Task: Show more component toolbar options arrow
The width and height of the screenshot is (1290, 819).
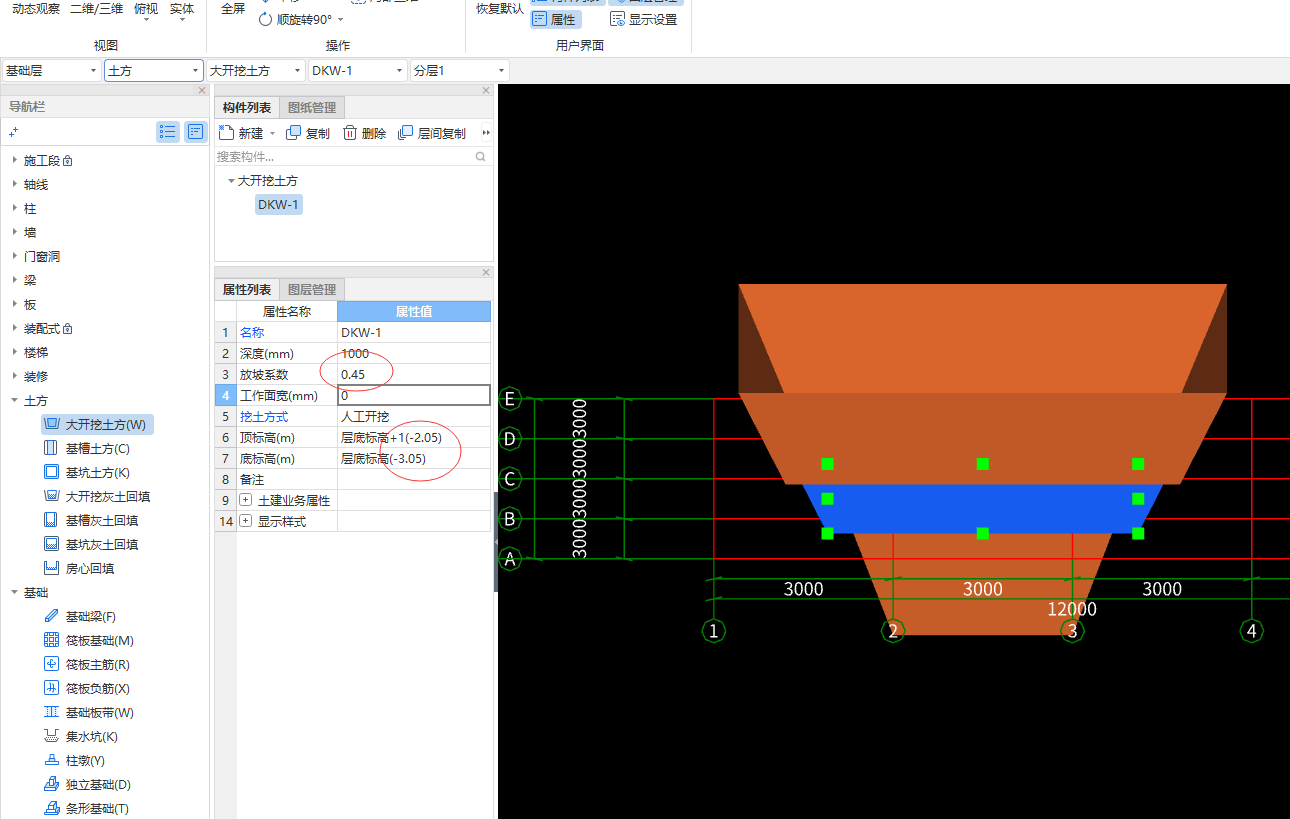Action: (486, 133)
